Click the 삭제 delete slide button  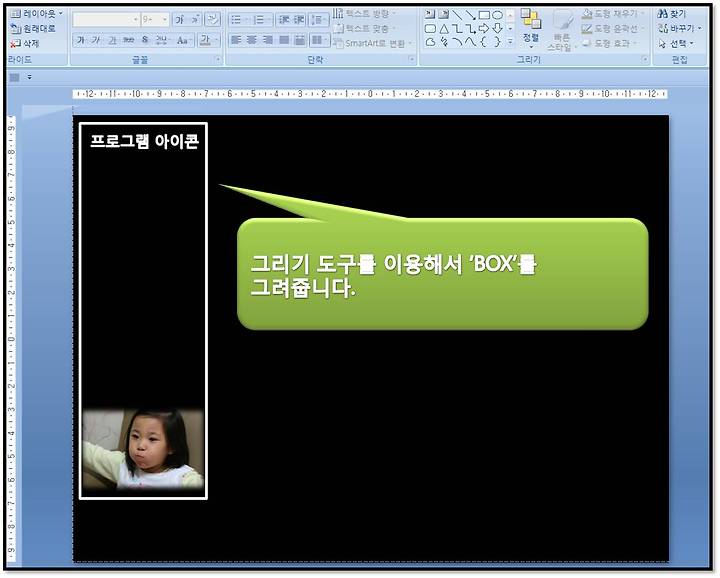[x=25, y=44]
